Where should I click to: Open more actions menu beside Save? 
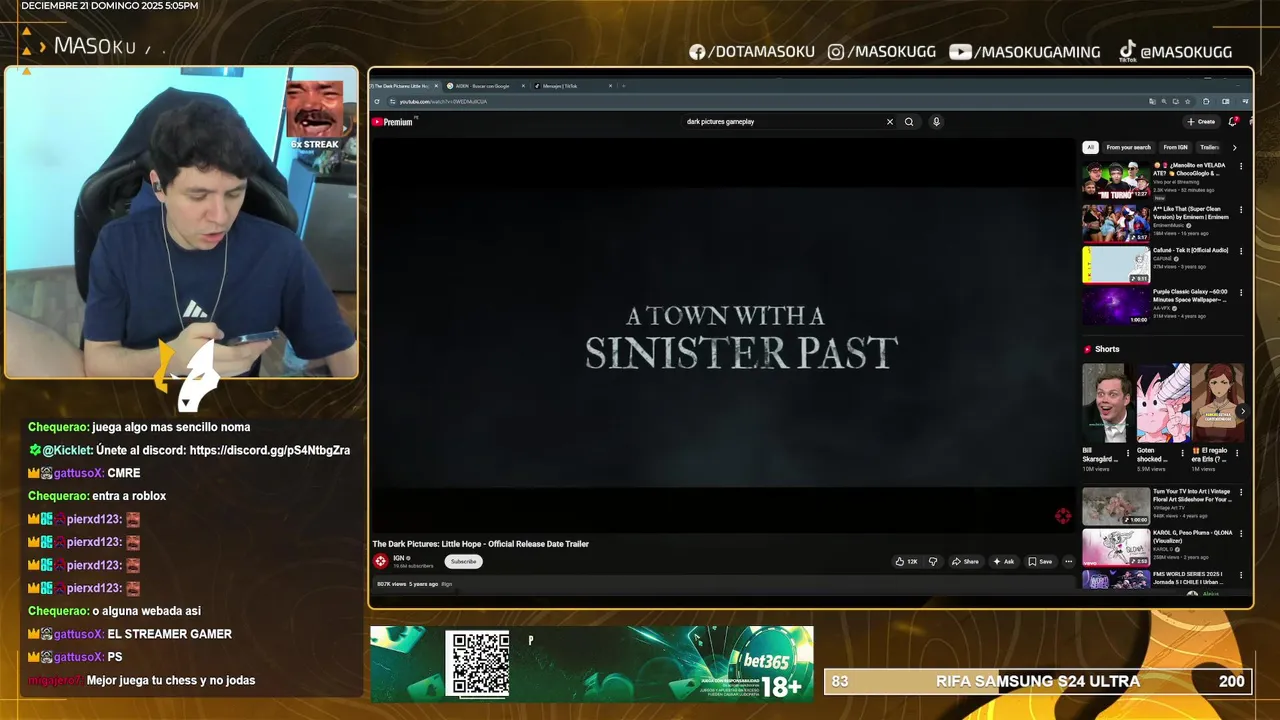[x=1068, y=562]
